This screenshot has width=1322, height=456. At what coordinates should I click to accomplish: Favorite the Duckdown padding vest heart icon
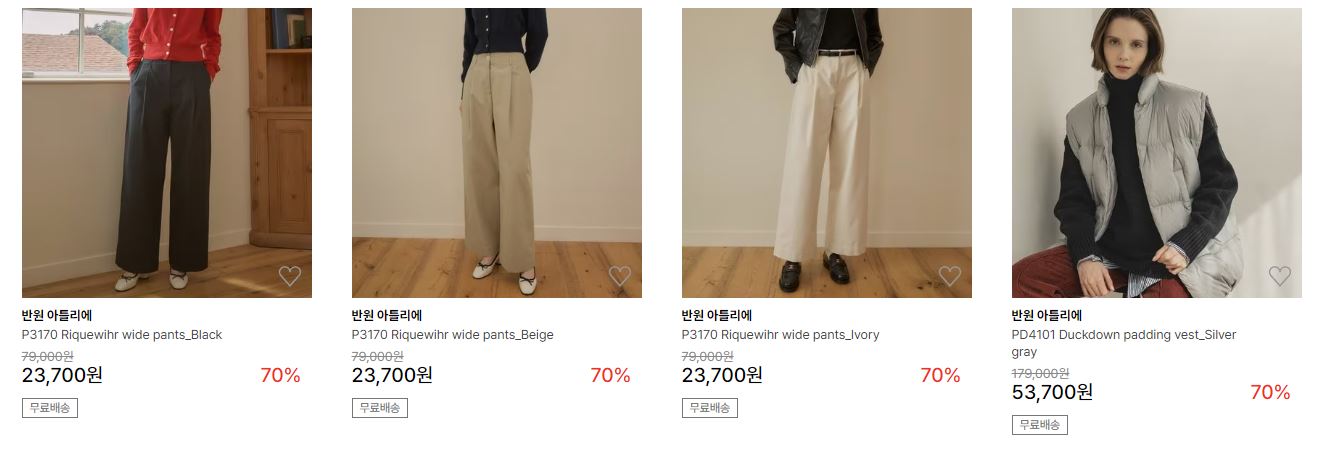coord(1280,276)
